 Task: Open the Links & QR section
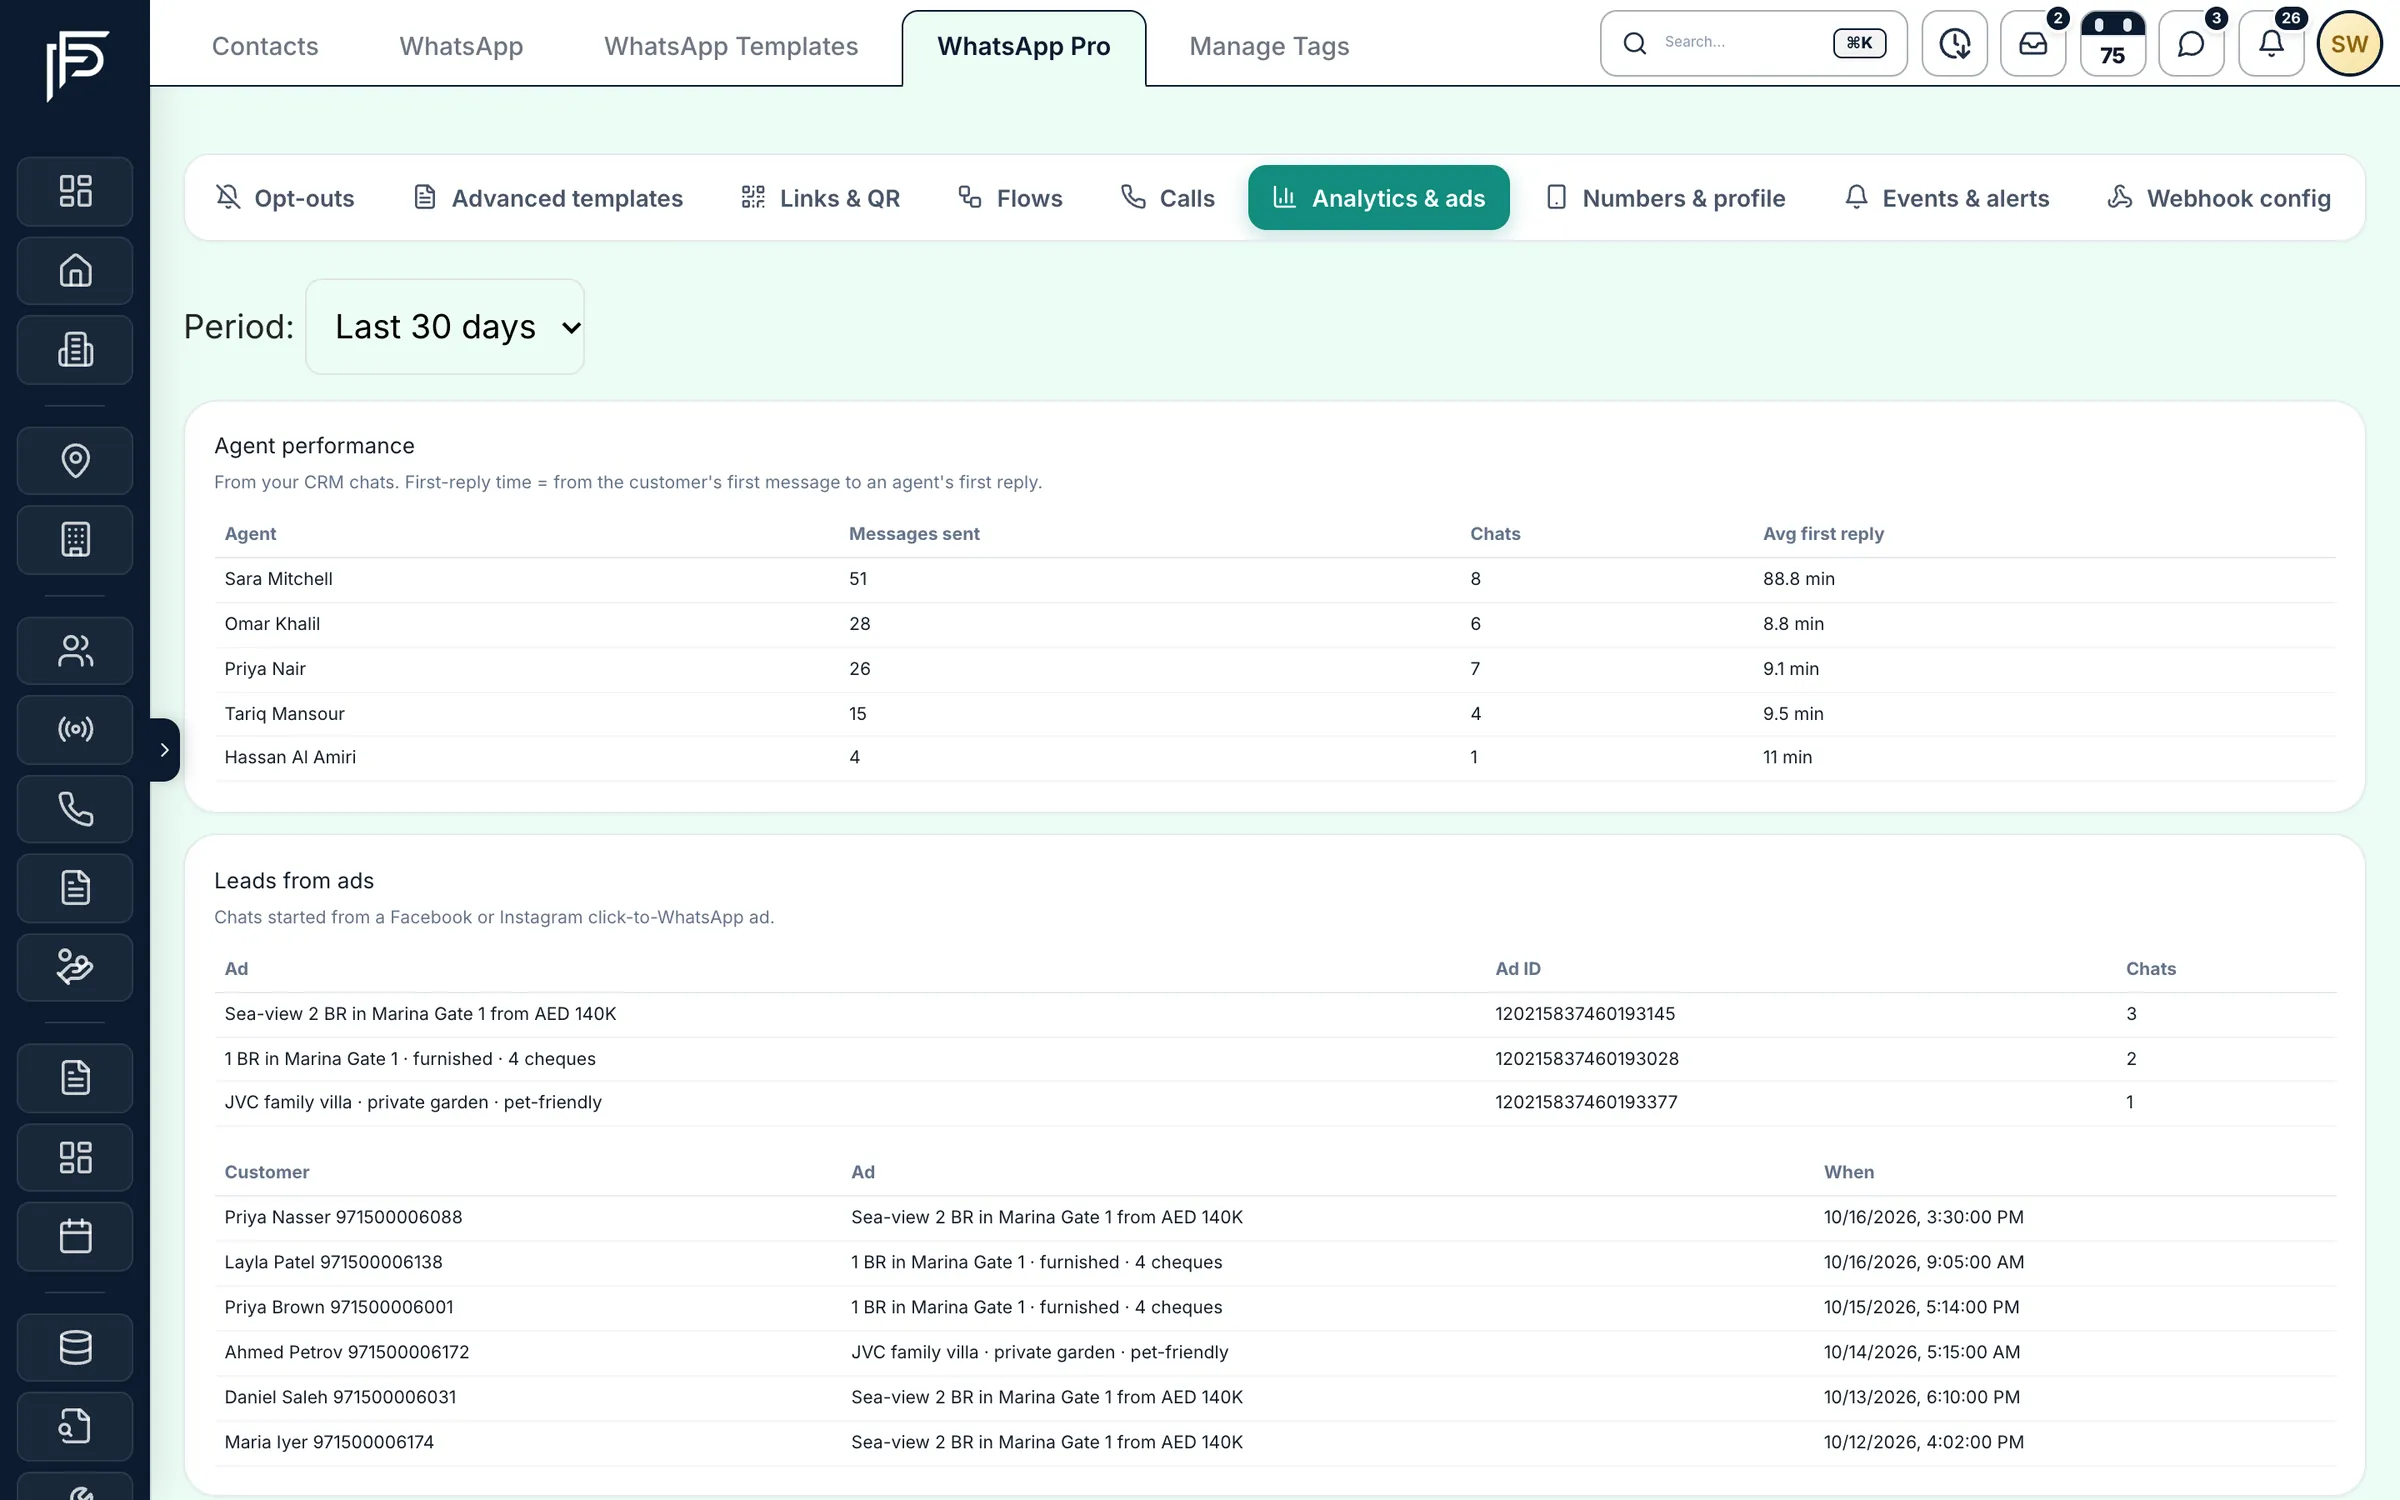pyautogui.click(x=821, y=198)
